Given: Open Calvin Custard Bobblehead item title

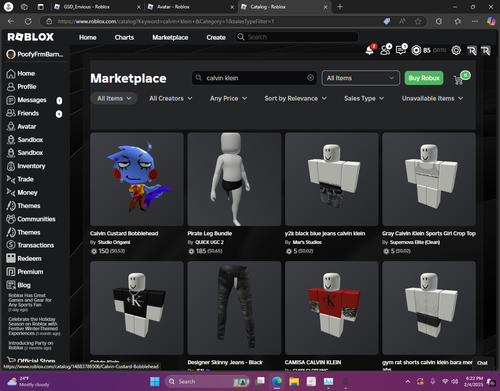Looking at the screenshot, I should 124,233.
